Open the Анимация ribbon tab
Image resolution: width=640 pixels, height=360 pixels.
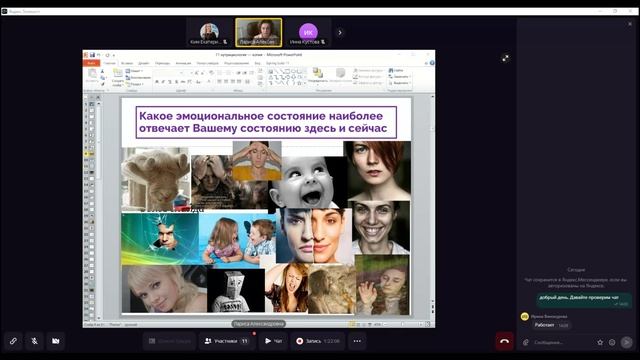tap(183, 63)
